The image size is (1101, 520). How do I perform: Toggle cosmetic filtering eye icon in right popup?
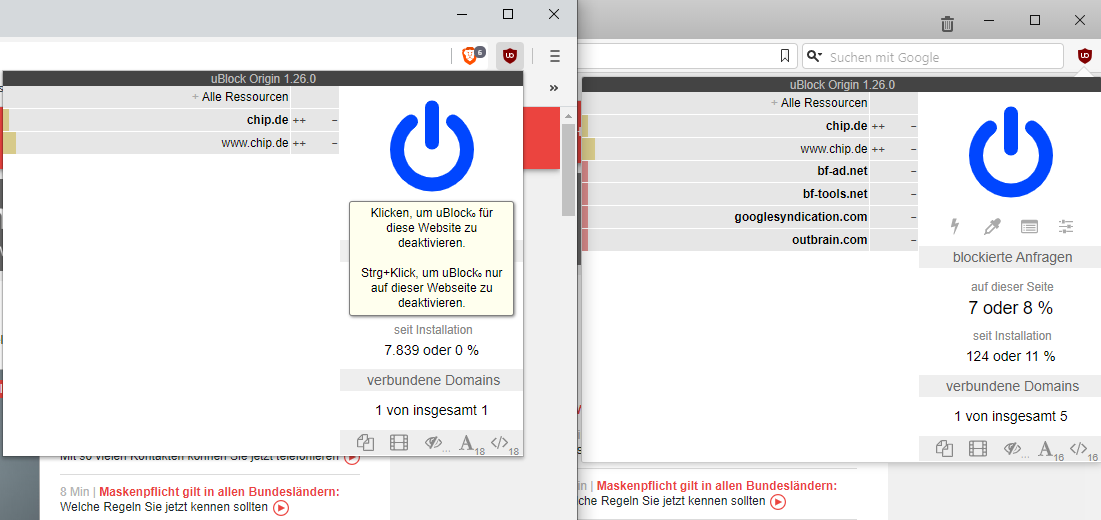[x=1012, y=448]
